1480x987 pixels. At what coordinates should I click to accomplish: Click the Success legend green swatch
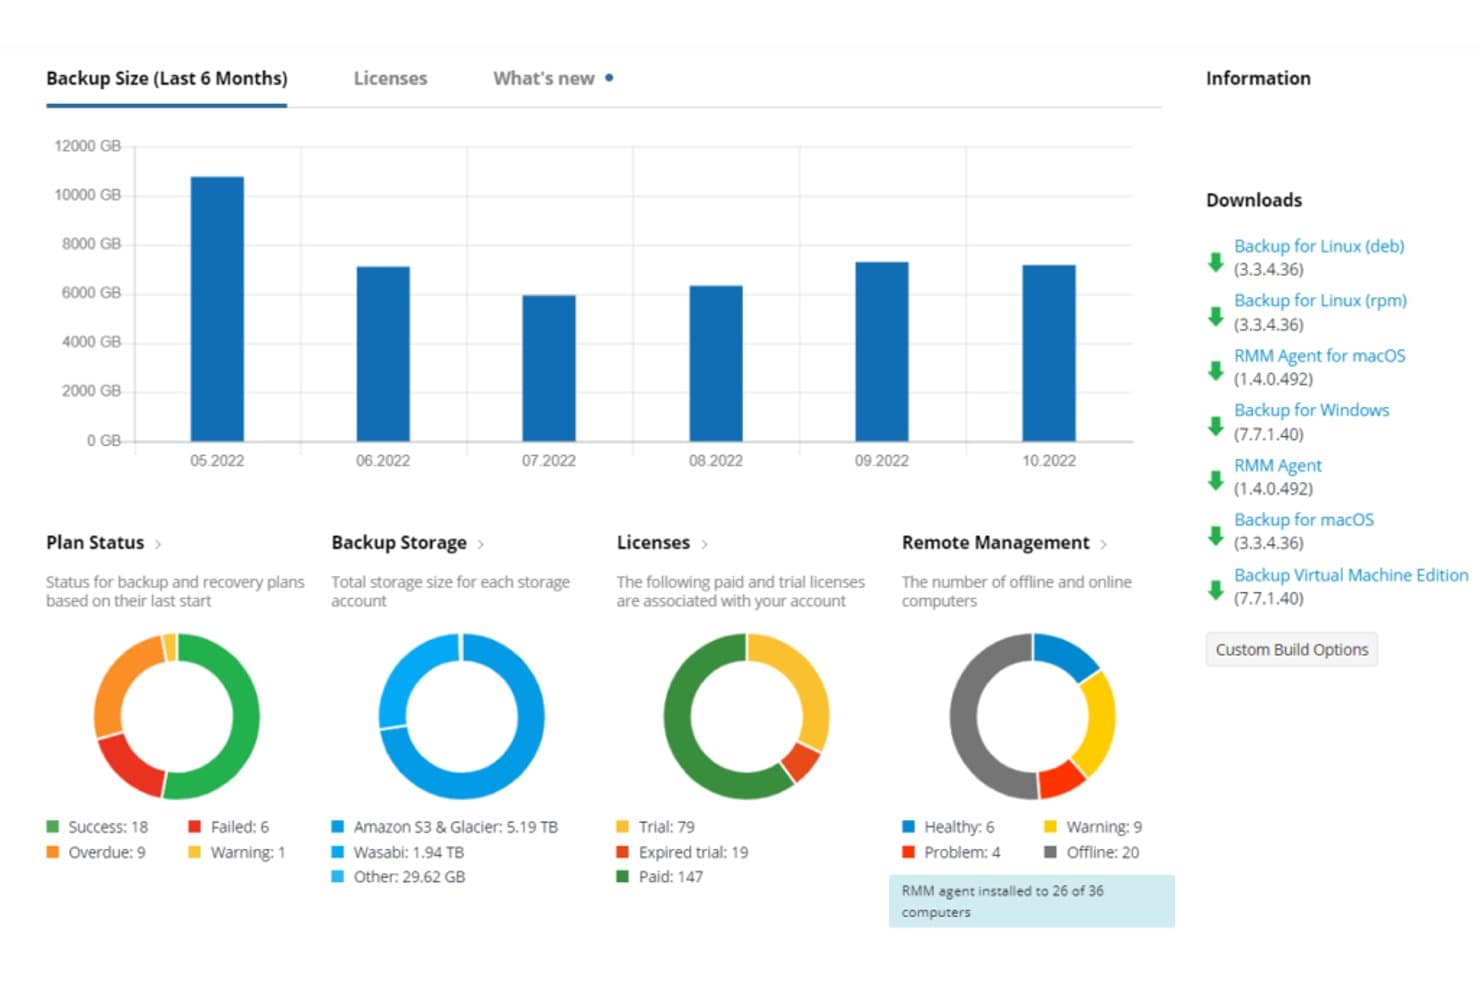point(53,827)
